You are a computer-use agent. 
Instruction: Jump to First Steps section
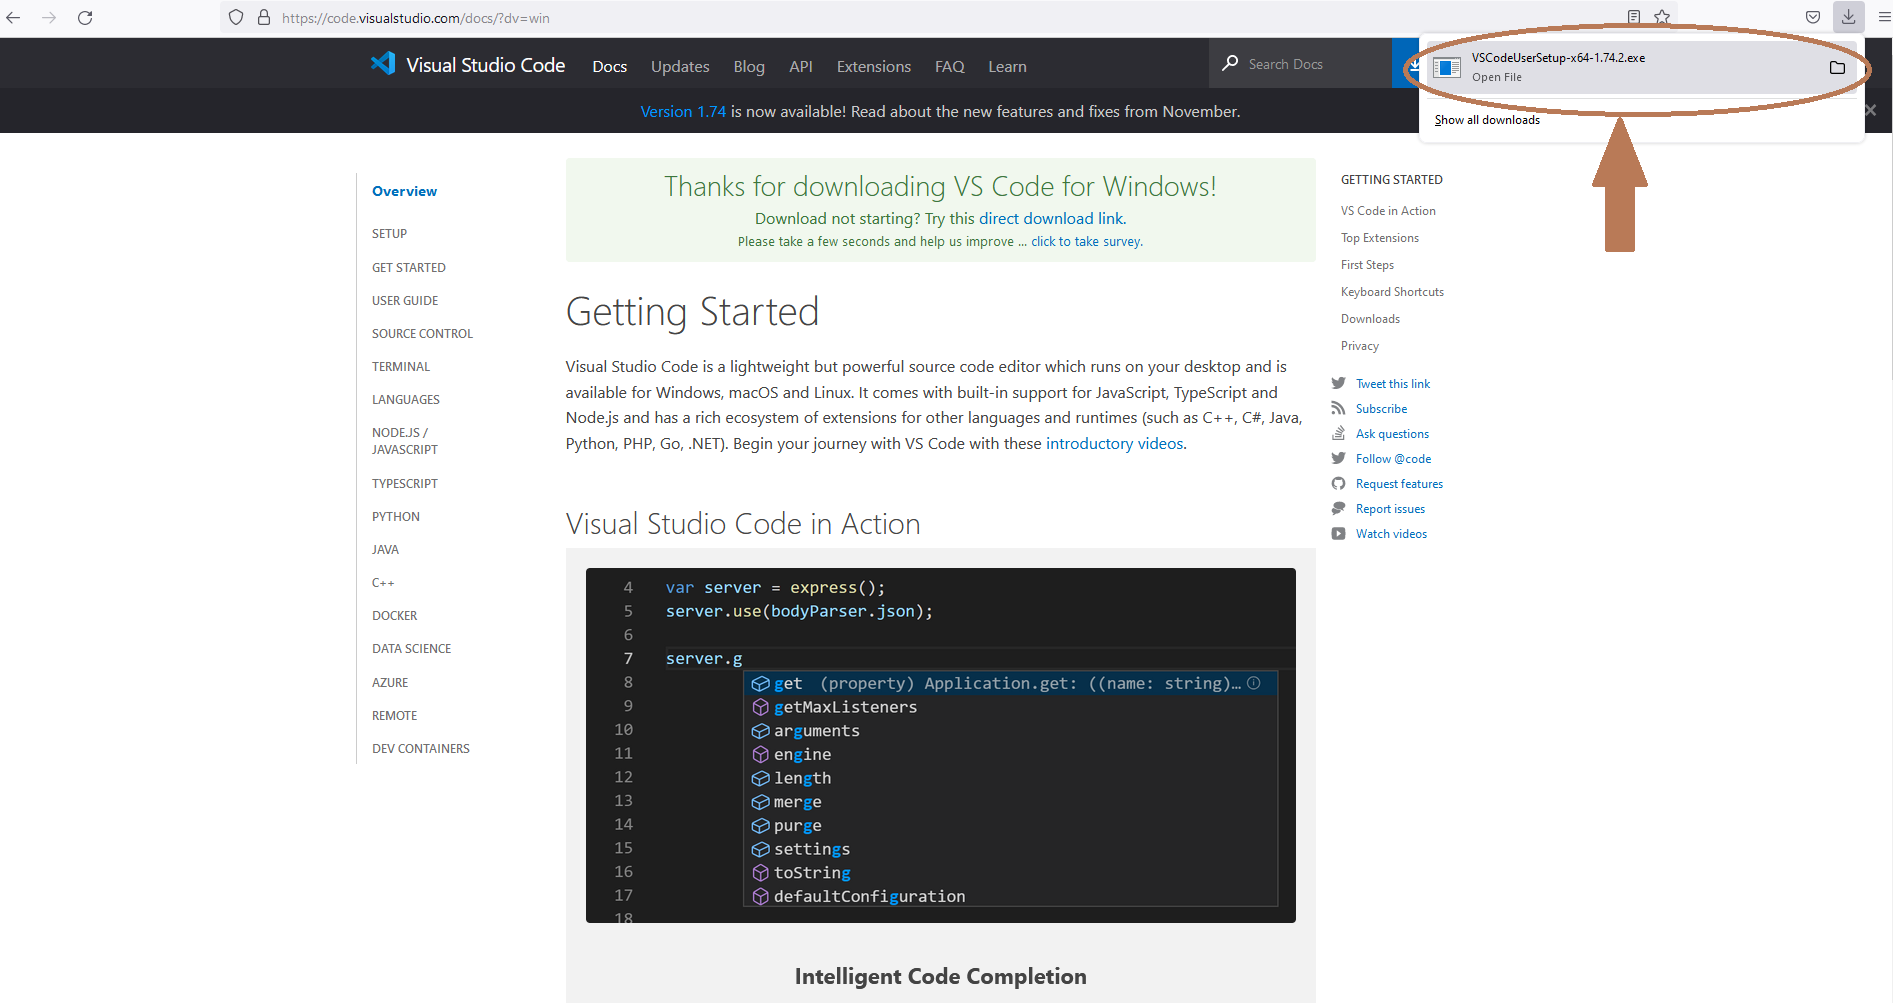coord(1367,265)
